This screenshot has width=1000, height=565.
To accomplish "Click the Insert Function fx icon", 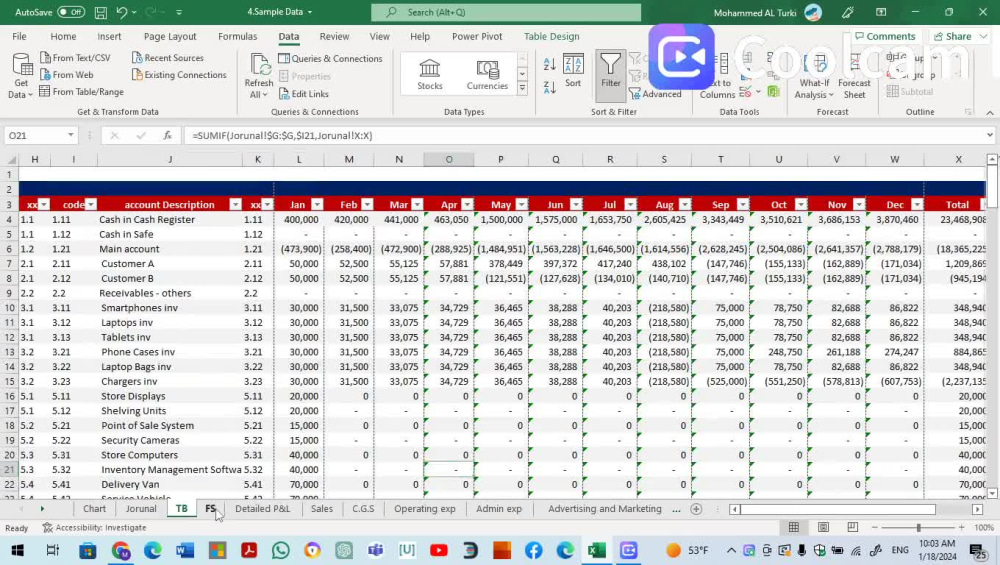I will (x=167, y=135).
